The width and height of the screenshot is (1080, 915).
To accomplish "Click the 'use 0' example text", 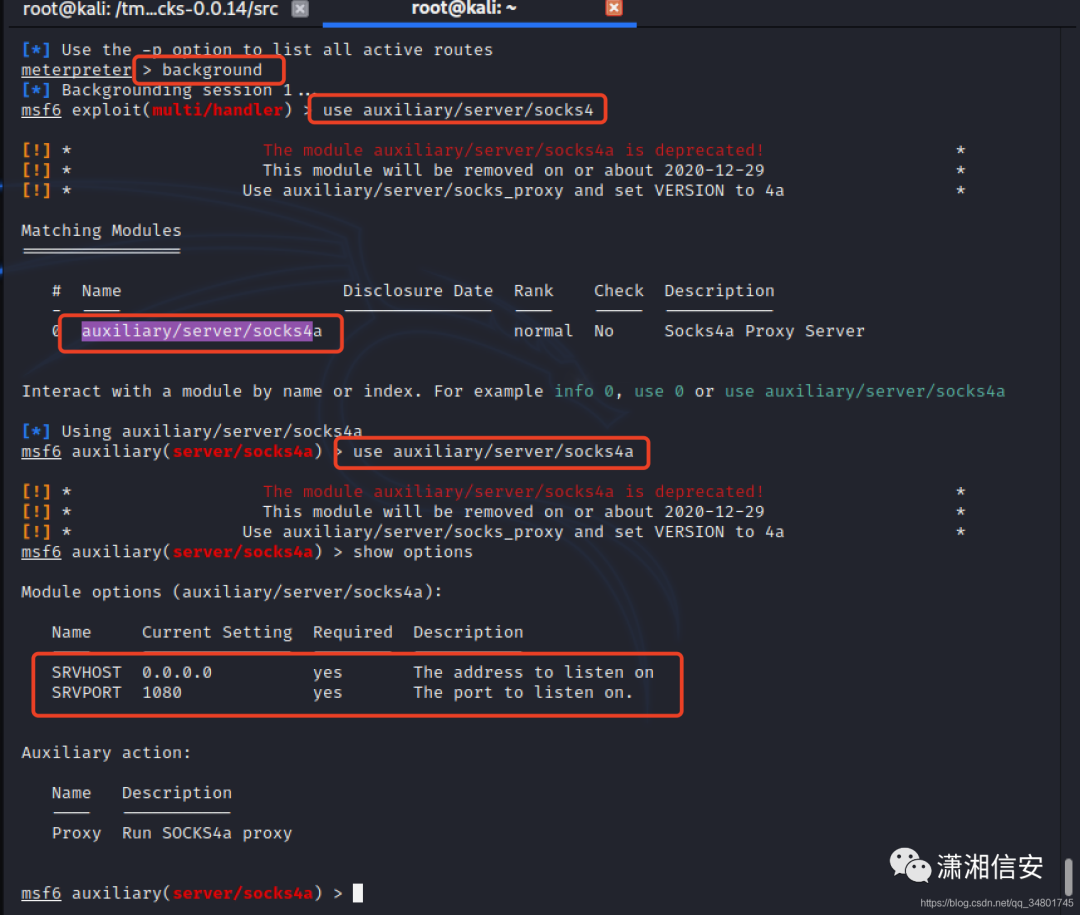I will click(x=658, y=391).
